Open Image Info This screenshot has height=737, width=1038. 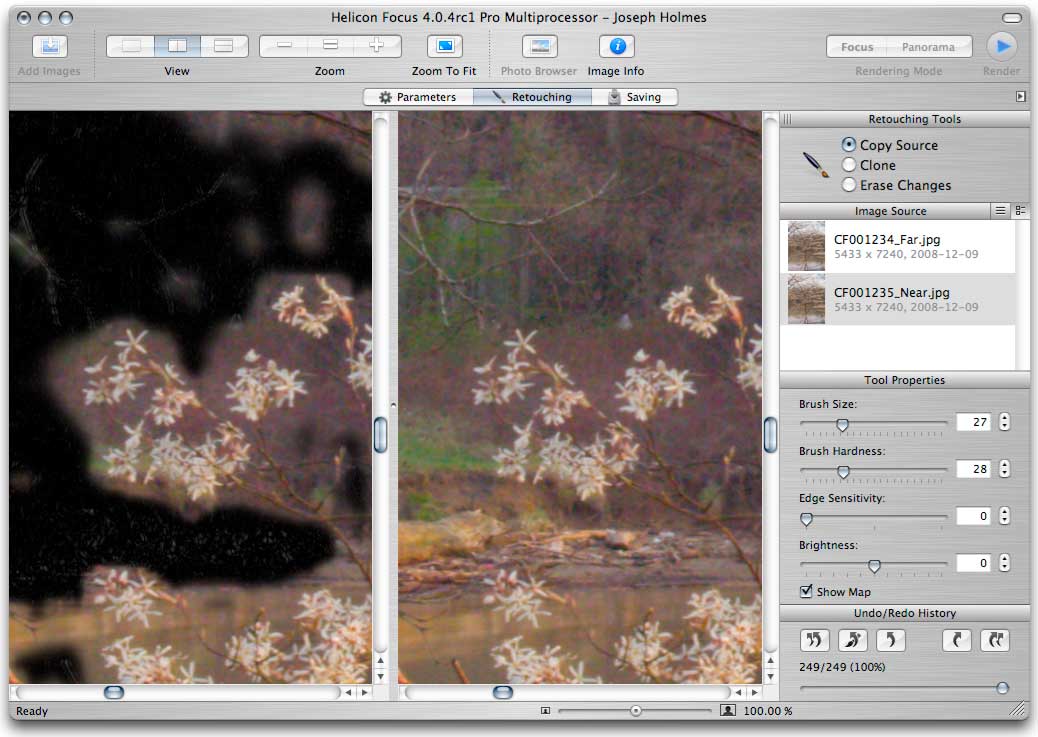point(616,46)
